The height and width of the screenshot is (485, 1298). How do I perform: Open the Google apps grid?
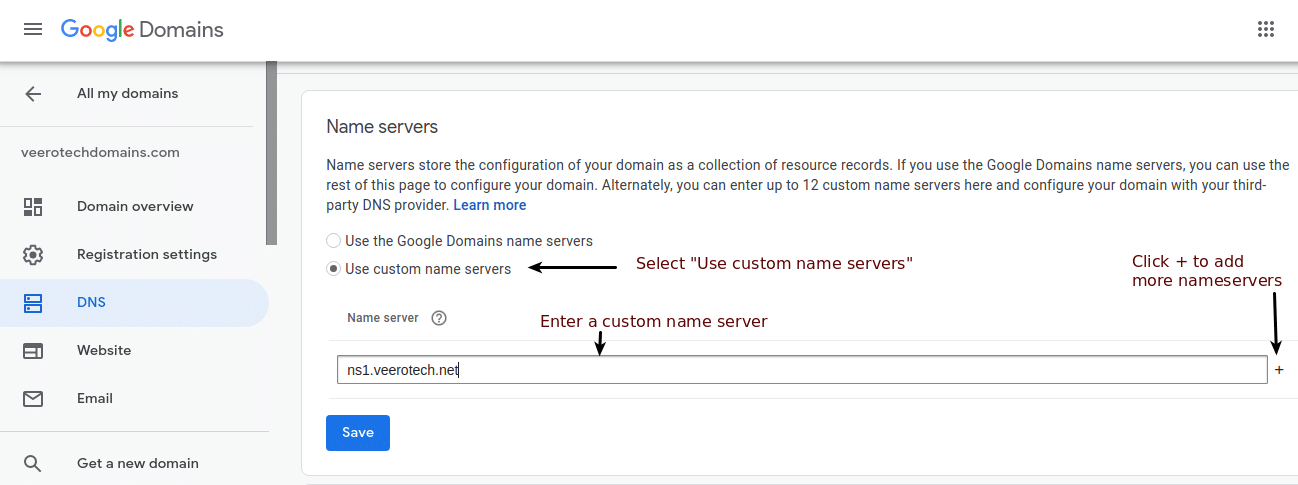pyautogui.click(x=1266, y=29)
